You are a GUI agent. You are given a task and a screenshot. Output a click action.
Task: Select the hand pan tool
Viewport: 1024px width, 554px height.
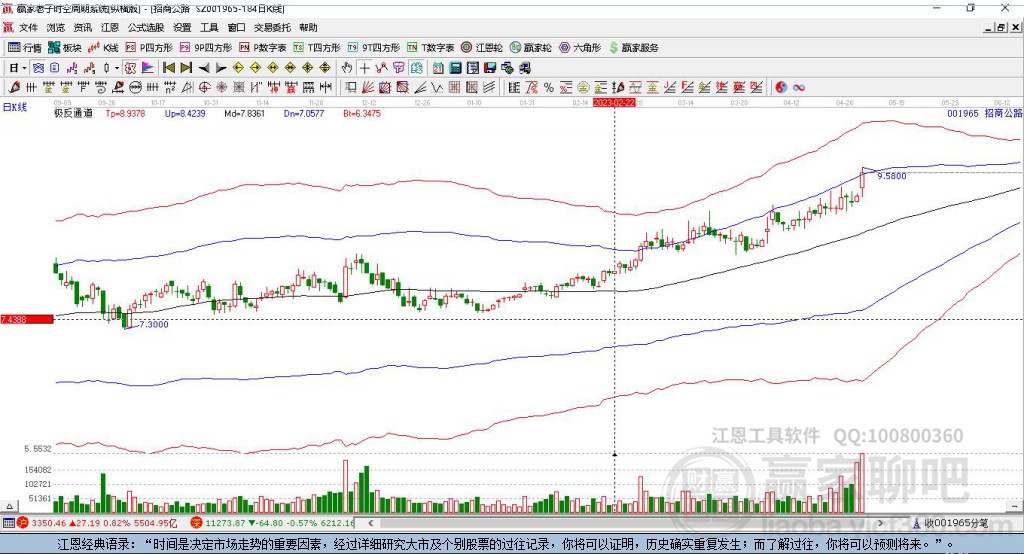[347, 68]
